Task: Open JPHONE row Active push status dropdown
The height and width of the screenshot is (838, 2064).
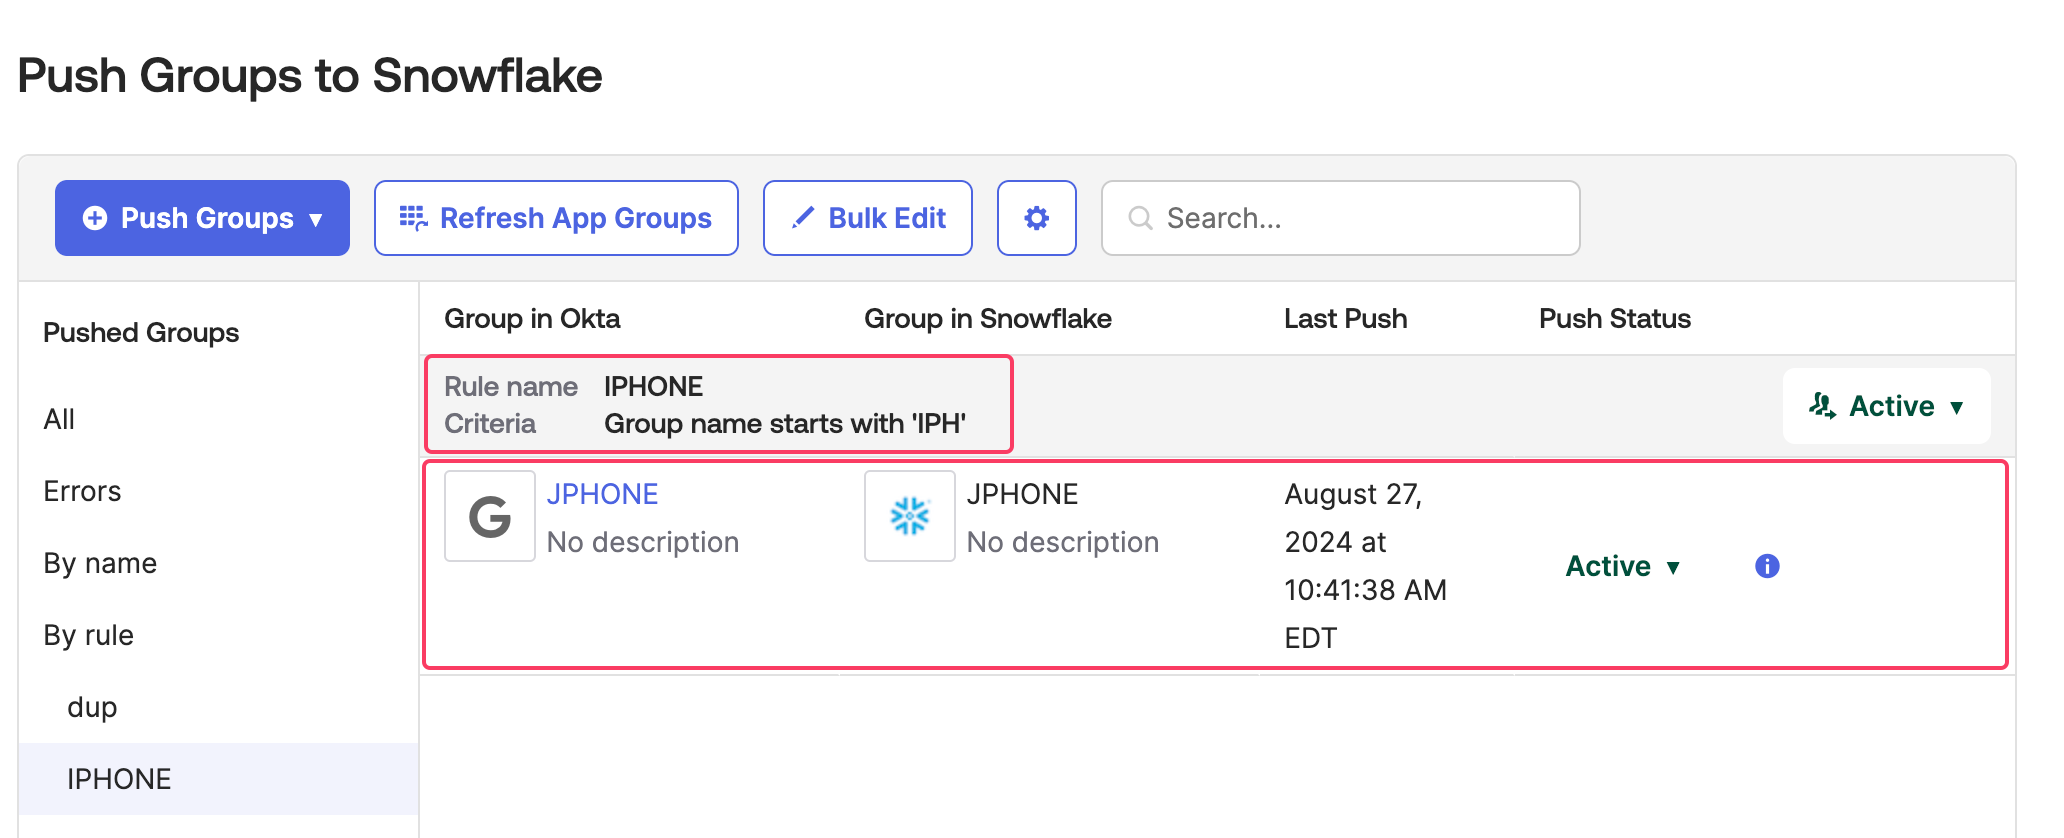Action: (x=1622, y=566)
